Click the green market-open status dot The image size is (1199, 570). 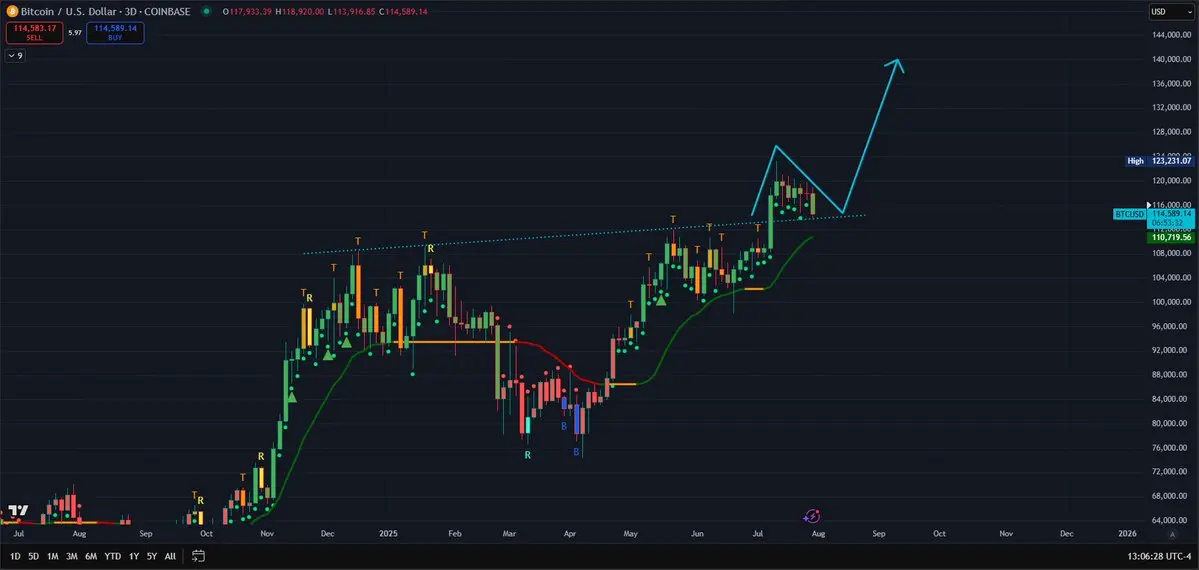(x=206, y=11)
